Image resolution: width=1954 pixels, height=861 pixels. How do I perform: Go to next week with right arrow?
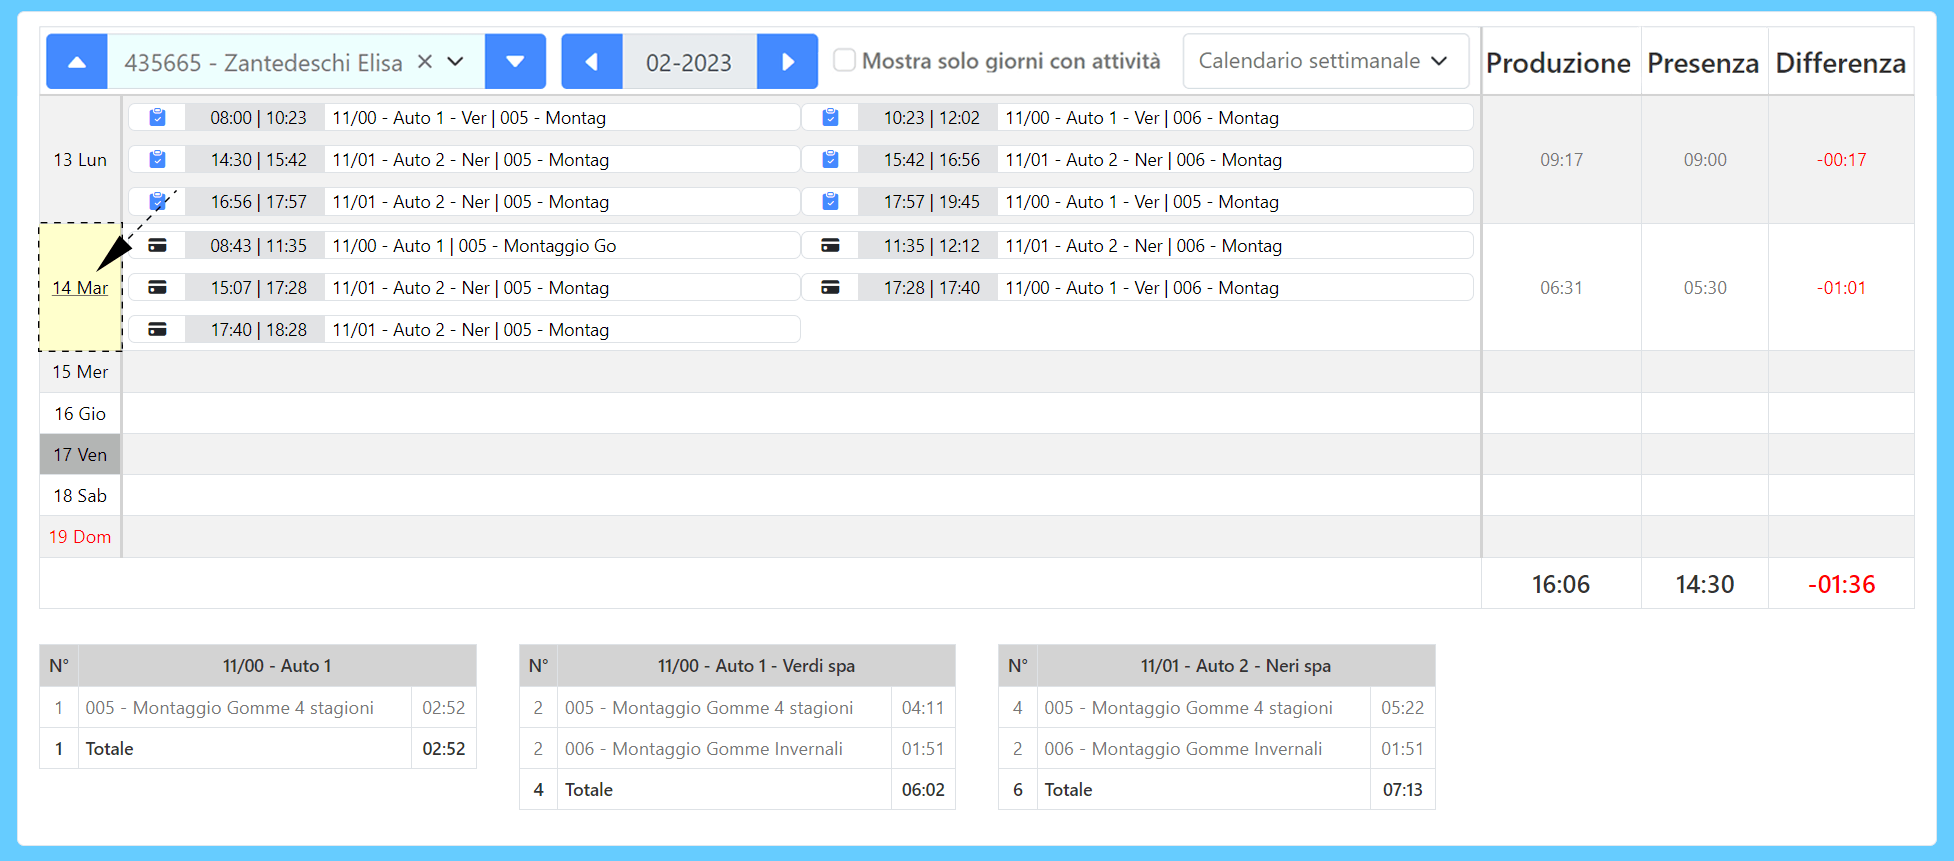pos(787,62)
